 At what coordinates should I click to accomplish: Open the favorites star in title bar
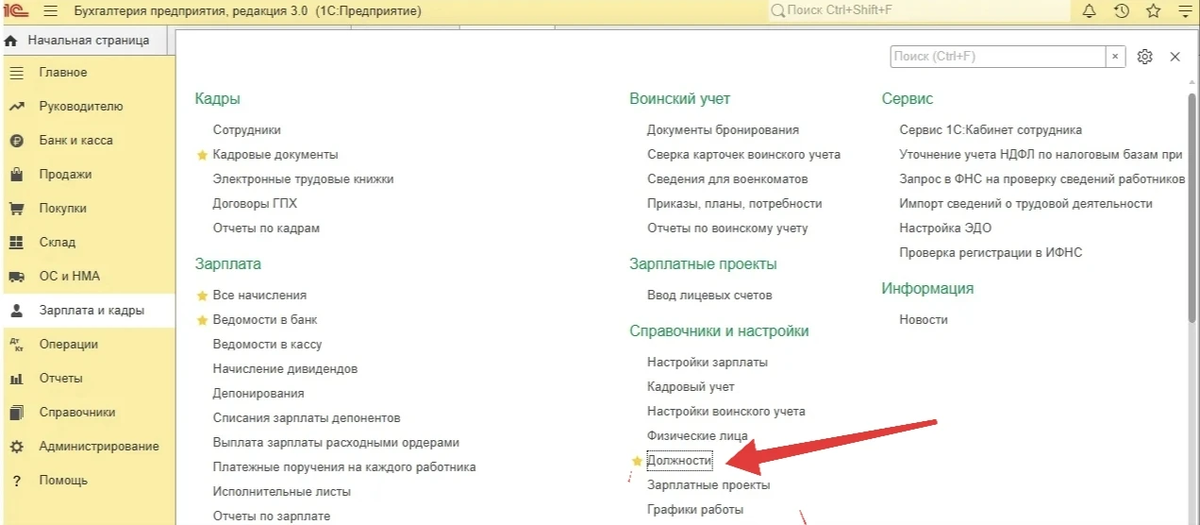(1154, 11)
